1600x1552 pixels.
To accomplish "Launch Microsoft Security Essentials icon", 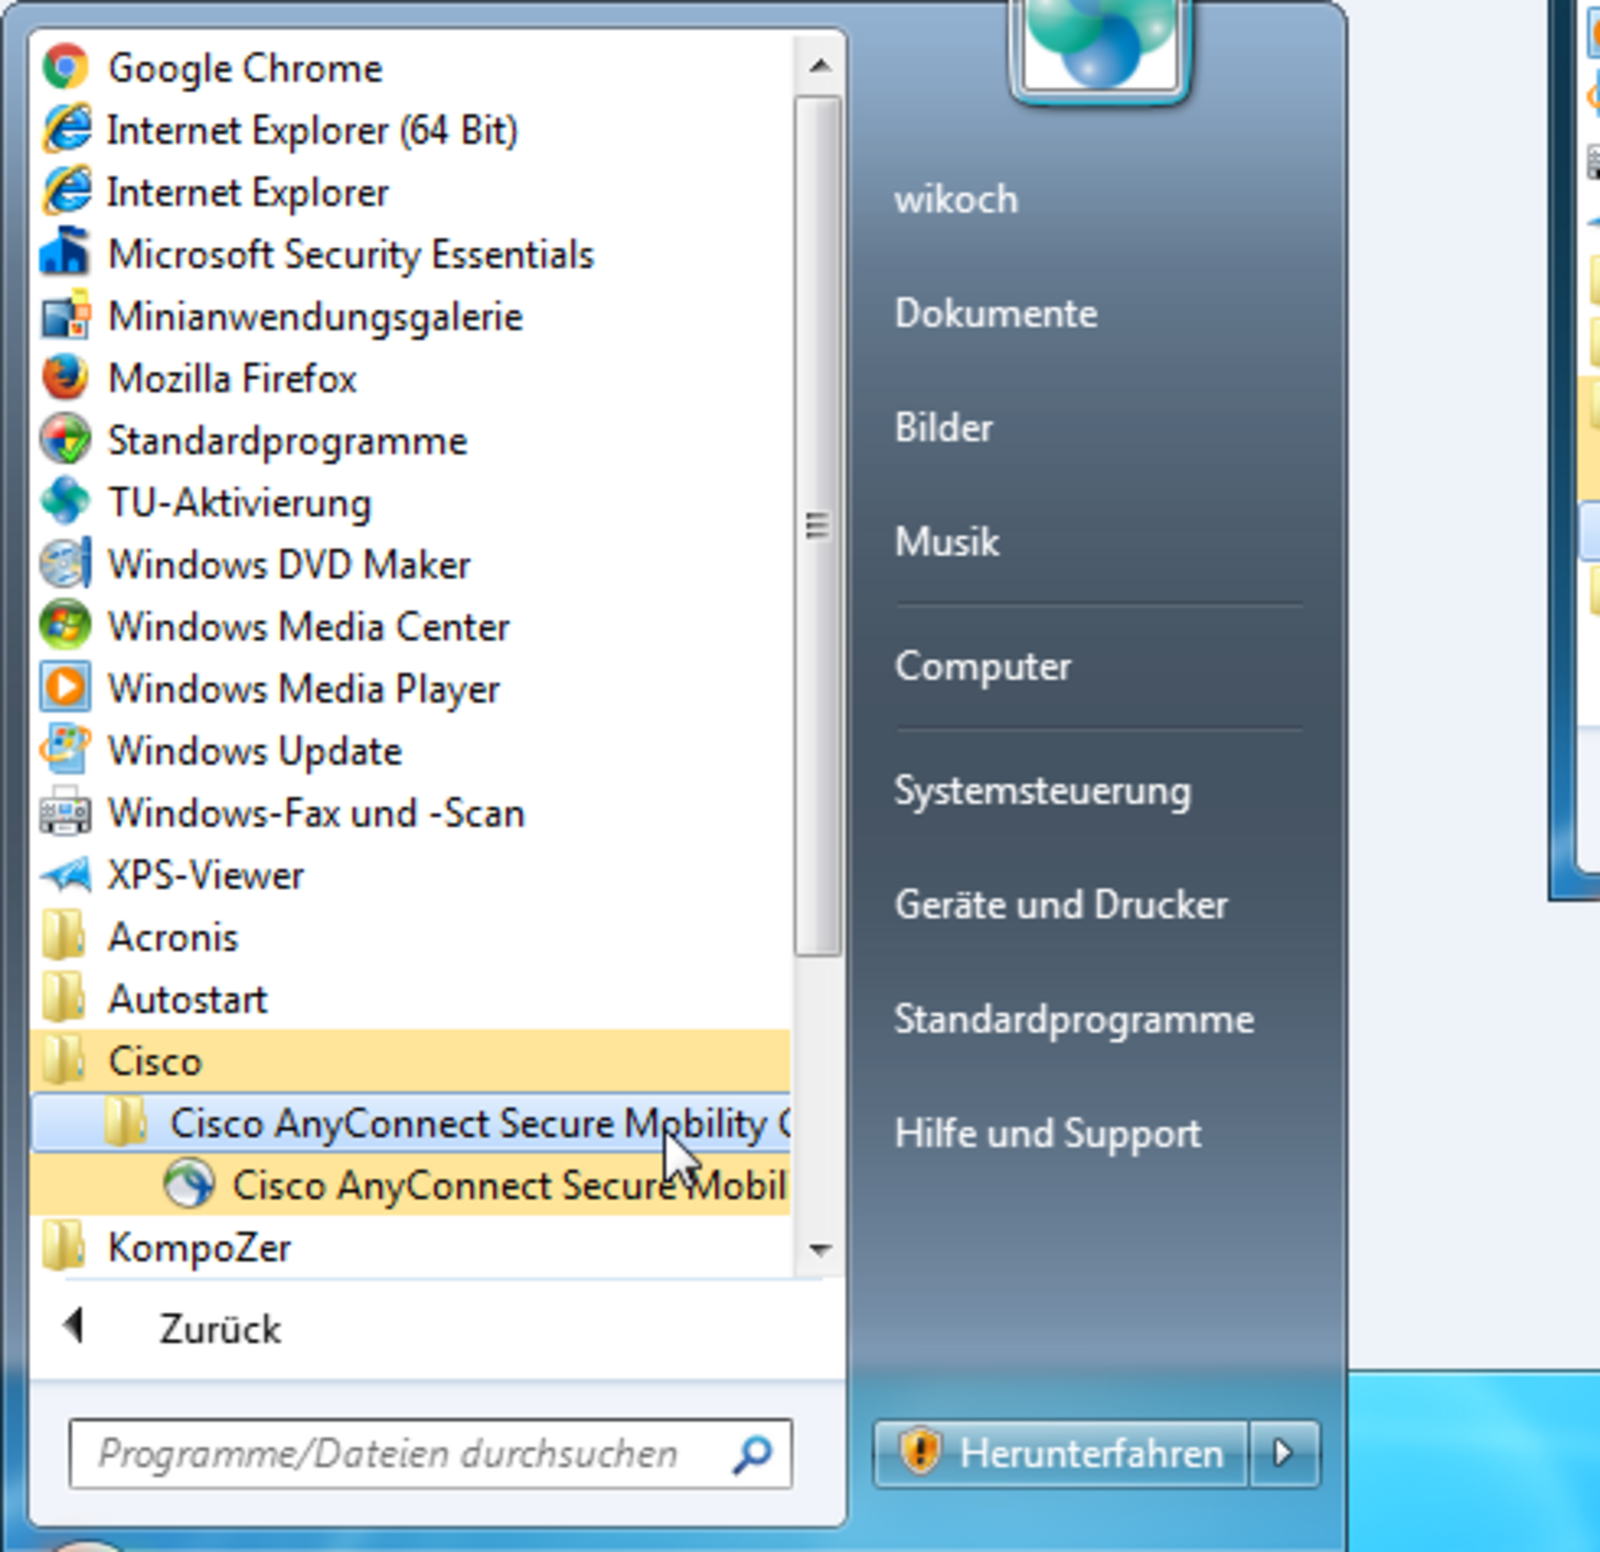I will coord(65,253).
